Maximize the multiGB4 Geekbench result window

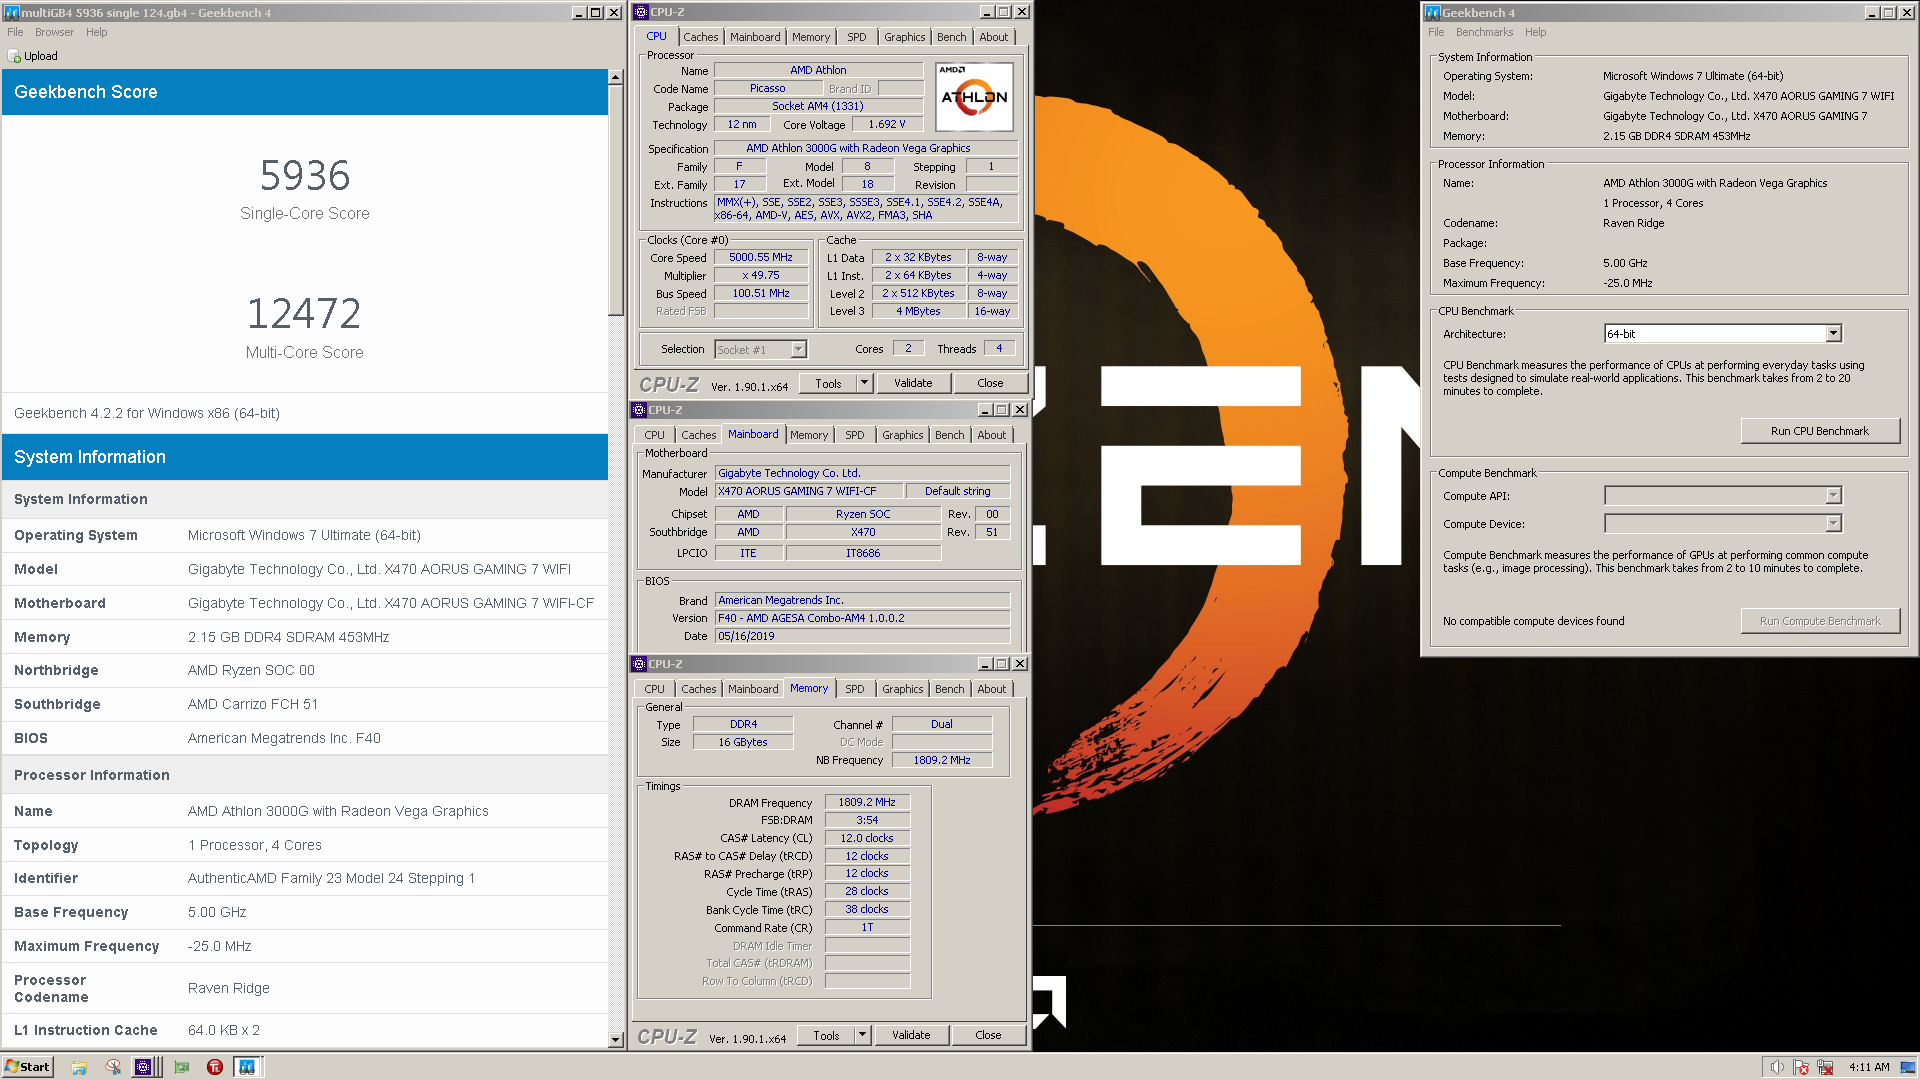[x=596, y=13]
